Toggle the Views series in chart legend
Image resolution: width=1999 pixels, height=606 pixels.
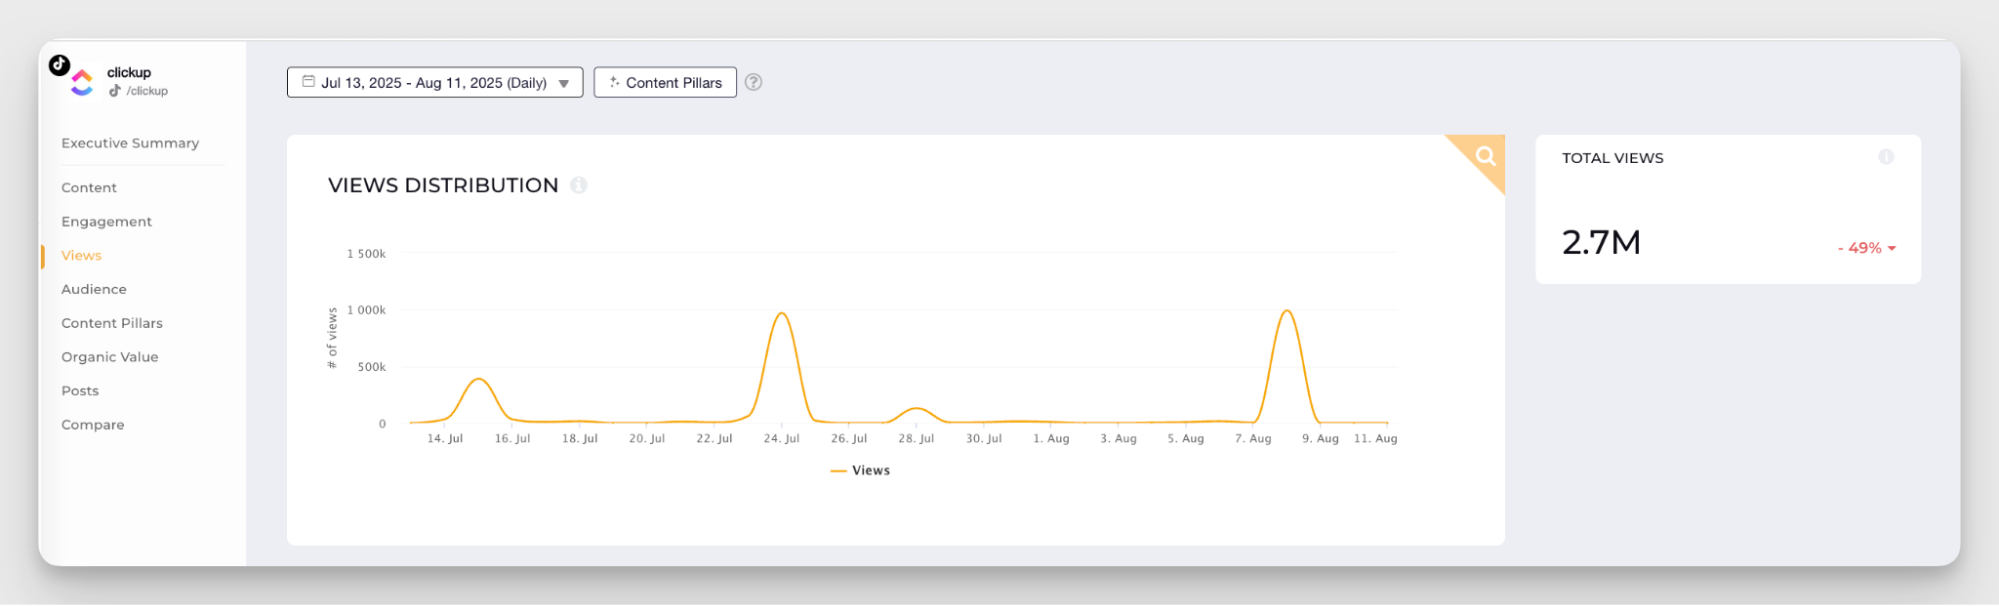860,471
